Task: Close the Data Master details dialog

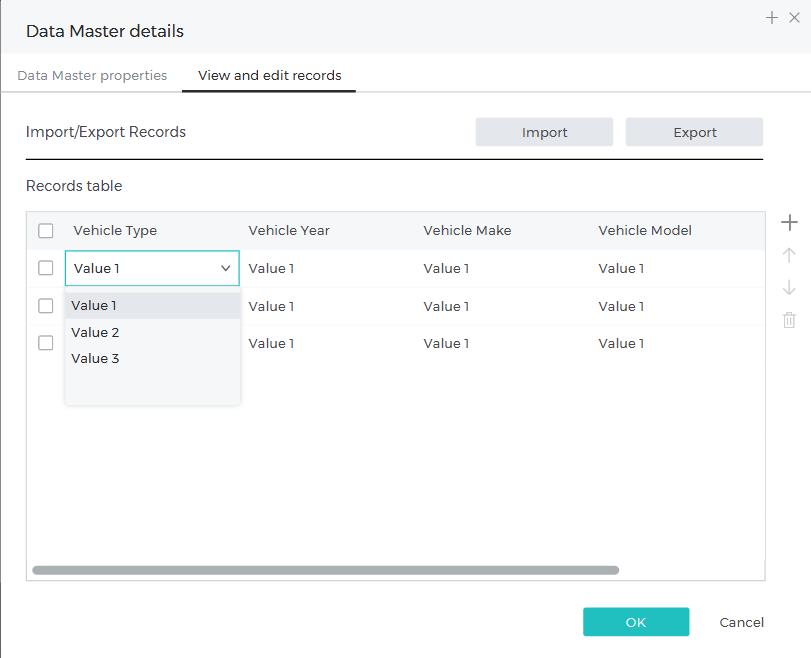Action: pos(795,18)
